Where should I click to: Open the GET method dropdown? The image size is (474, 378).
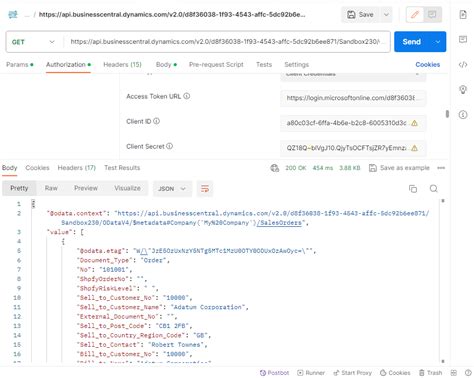click(33, 42)
